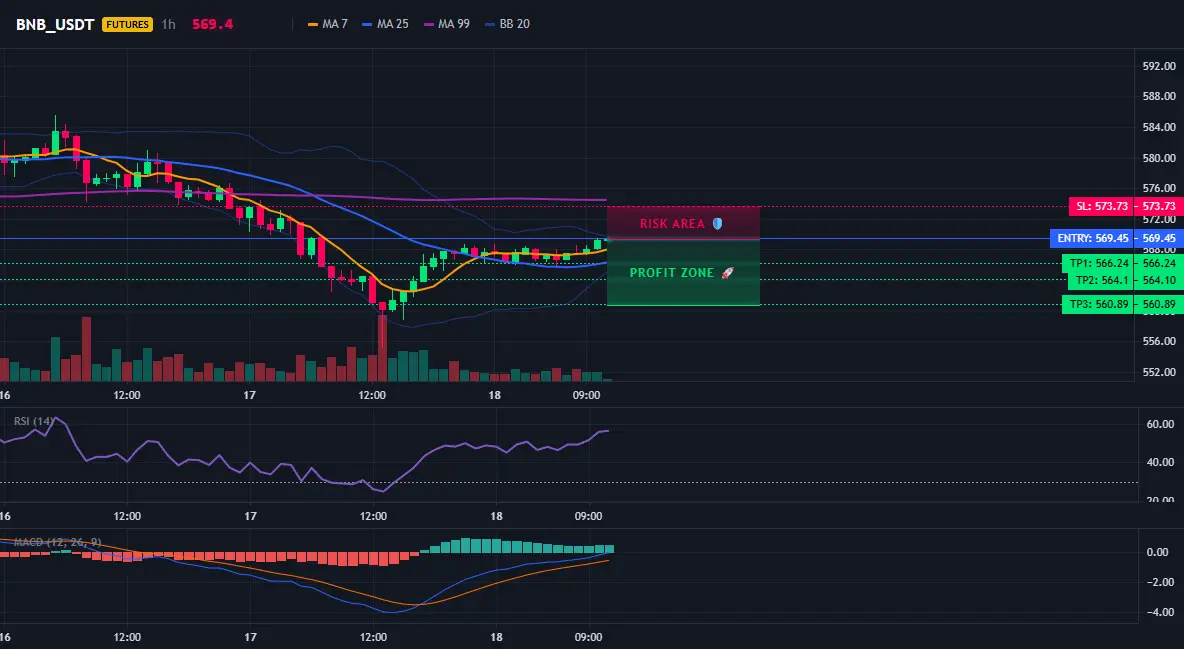Image resolution: width=1184 pixels, height=649 pixels.
Task: Toggle the MA 7 legend item
Action: 328,24
